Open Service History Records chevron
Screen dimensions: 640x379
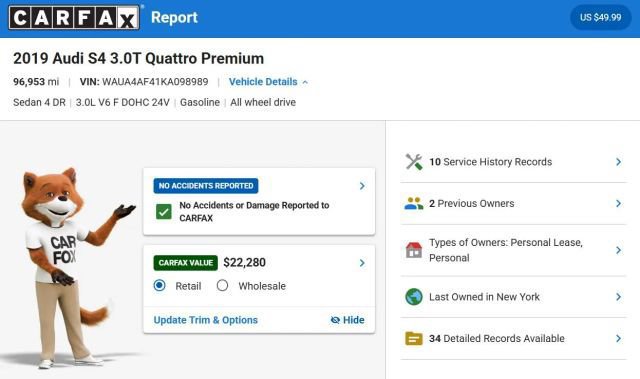click(619, 162)
